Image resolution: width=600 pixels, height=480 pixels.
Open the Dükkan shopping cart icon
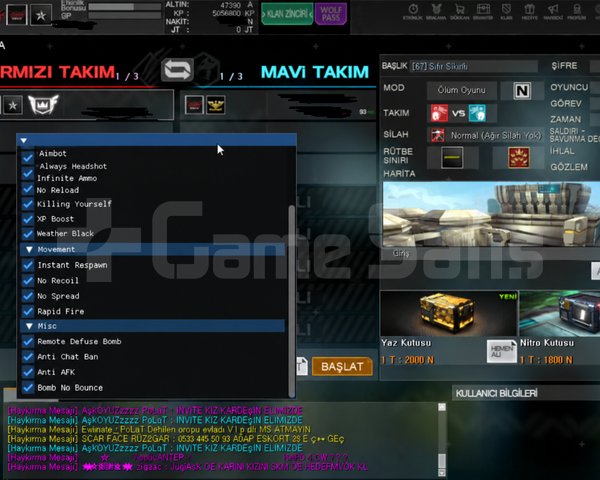point(459,11)
